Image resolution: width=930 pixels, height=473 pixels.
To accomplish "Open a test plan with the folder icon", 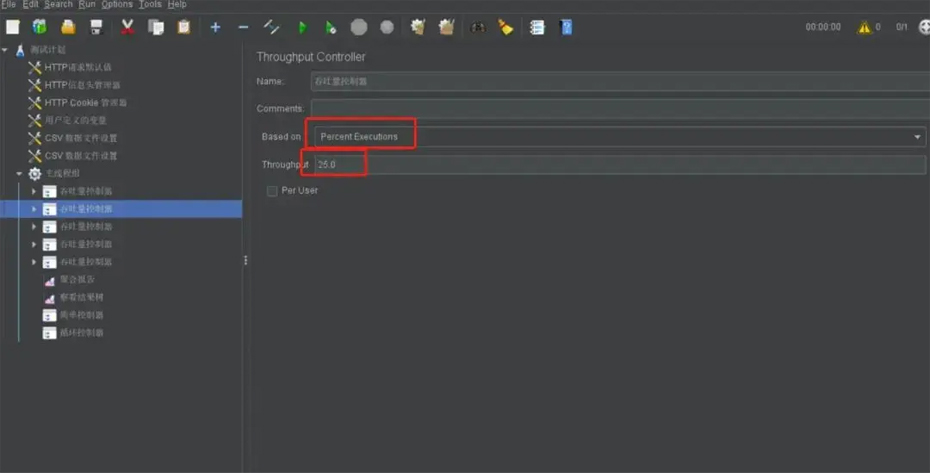I will [68, 27].
